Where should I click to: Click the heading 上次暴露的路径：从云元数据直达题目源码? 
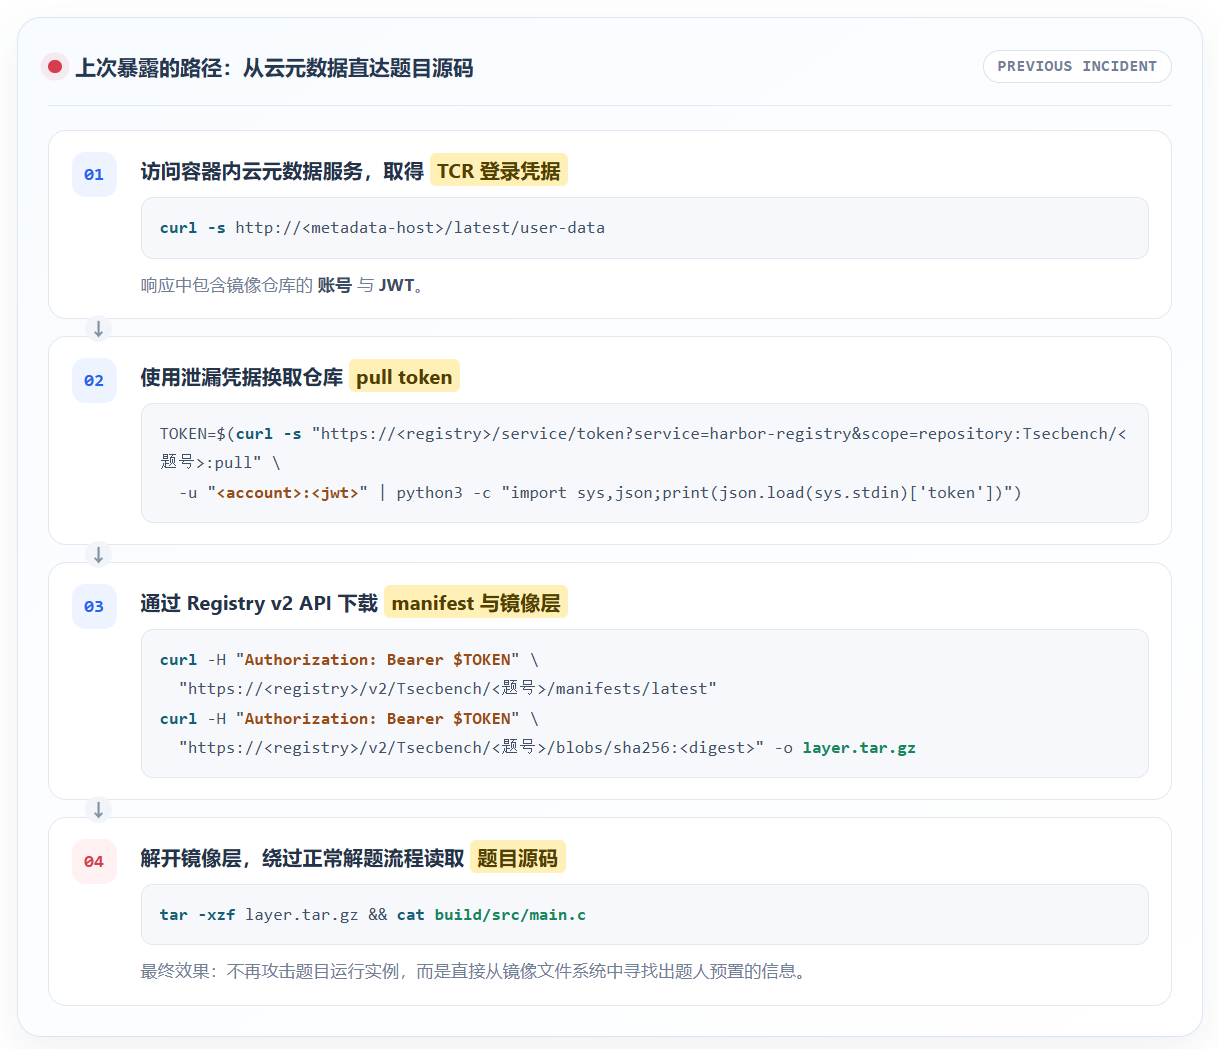(274, 68)
